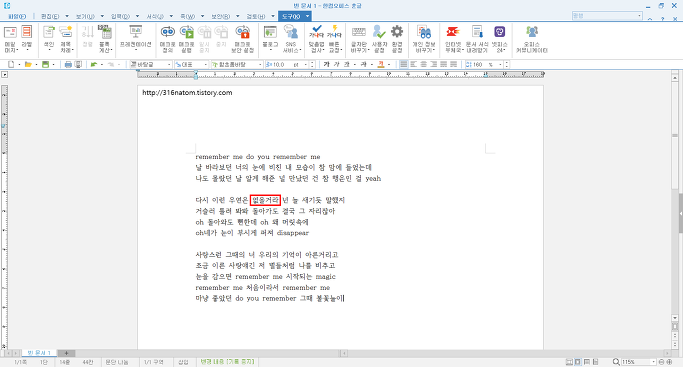Switch to the 빈 문서 1 document tab

point(39,353)
